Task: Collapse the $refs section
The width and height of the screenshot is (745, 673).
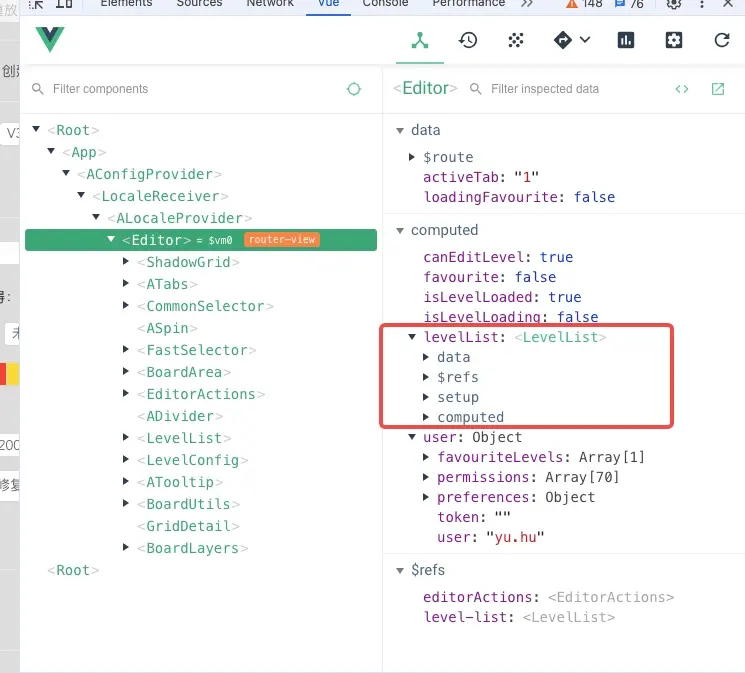Action: pos(400,570)
